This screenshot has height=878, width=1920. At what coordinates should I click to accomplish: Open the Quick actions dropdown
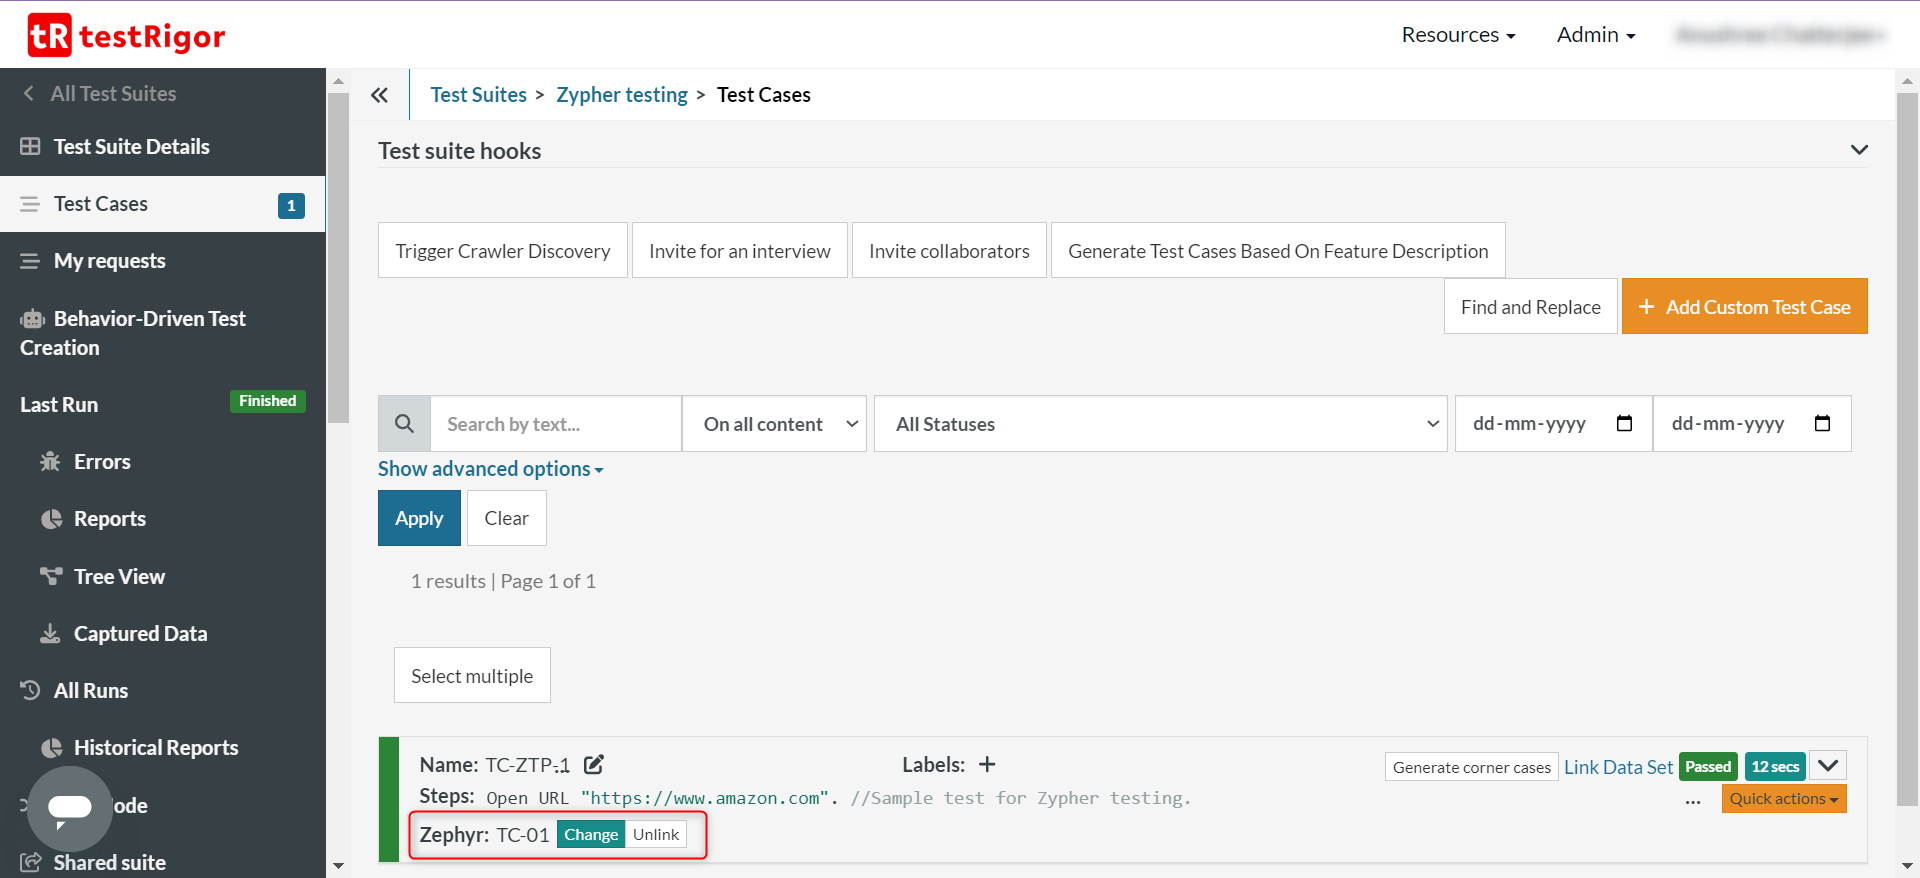click(1783, 799)
